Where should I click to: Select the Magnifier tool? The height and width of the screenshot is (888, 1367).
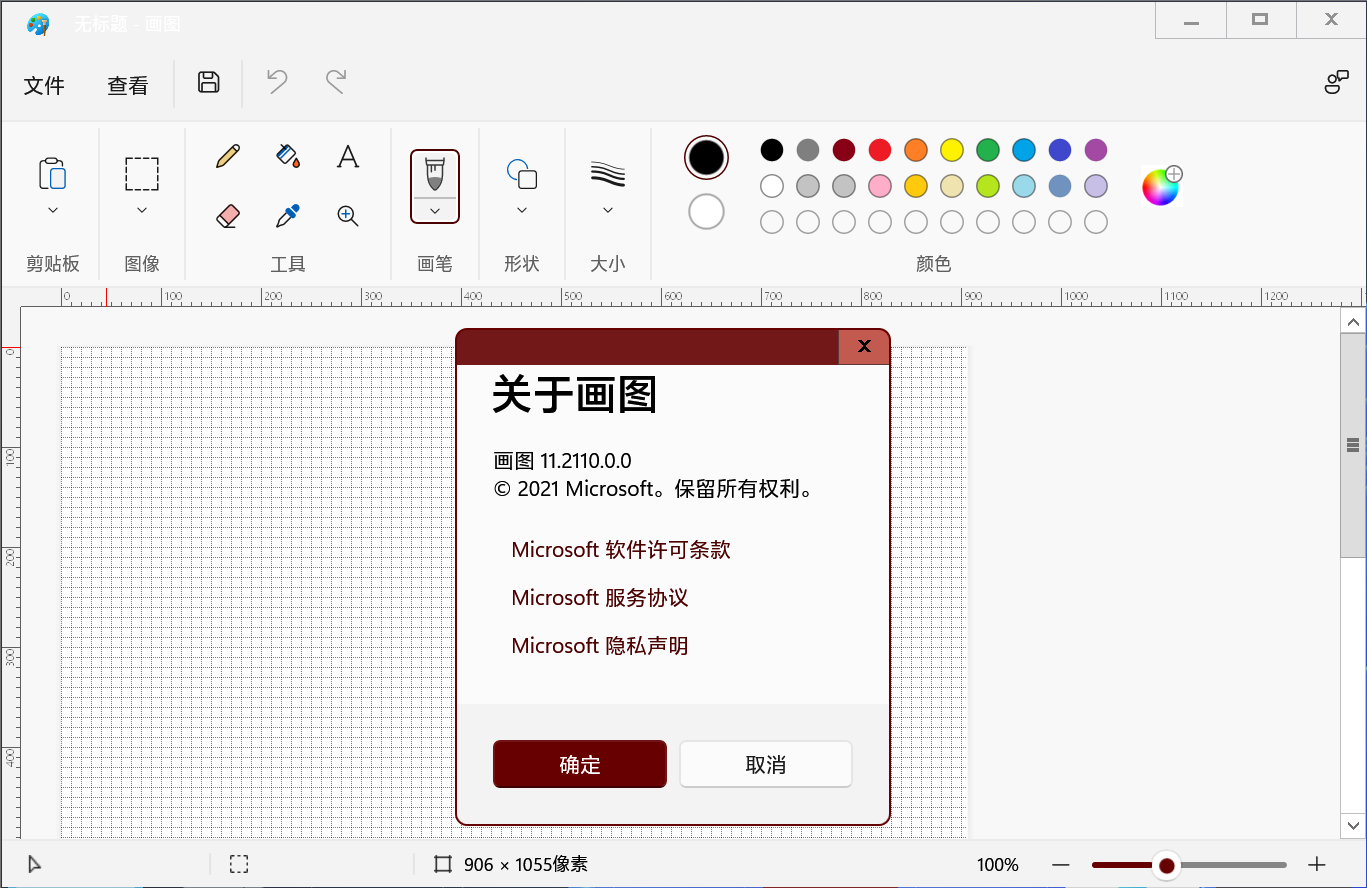[x=347, y=215]
